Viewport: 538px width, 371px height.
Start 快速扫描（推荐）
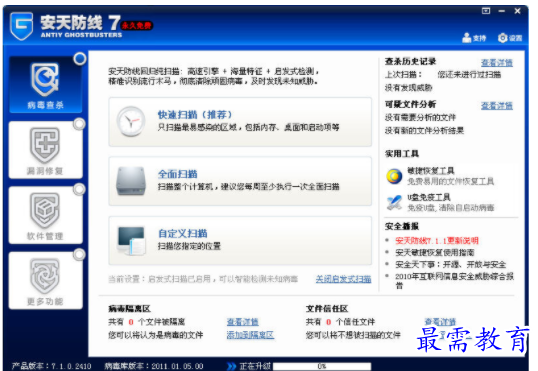click(240, 122)
